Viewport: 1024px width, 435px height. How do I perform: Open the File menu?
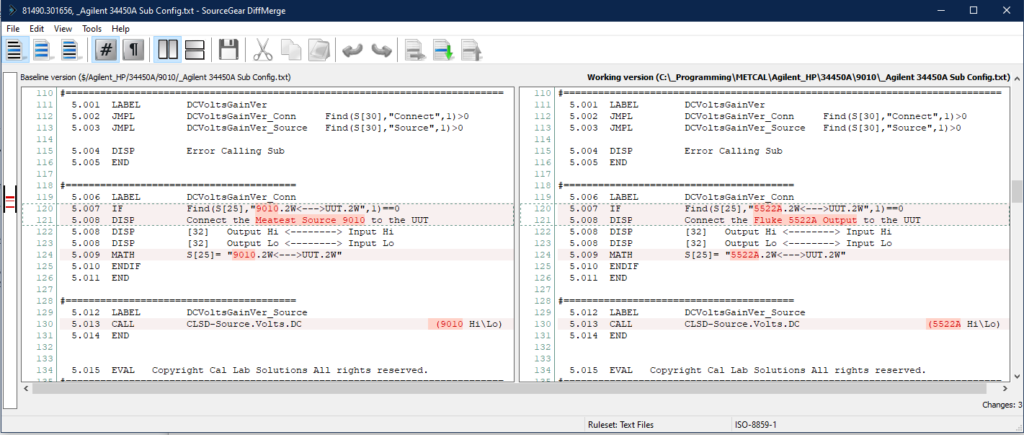pos(13,29)
